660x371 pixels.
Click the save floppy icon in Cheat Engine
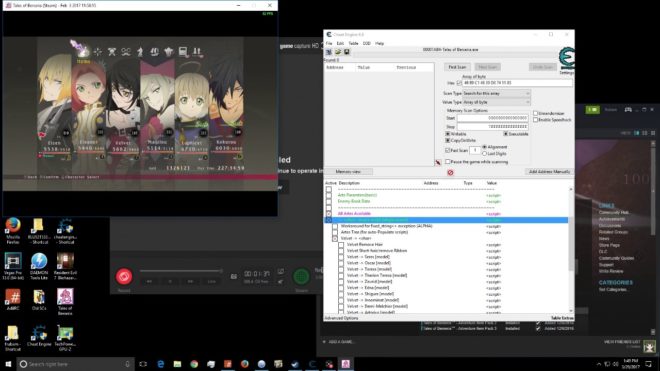point(346,52)
